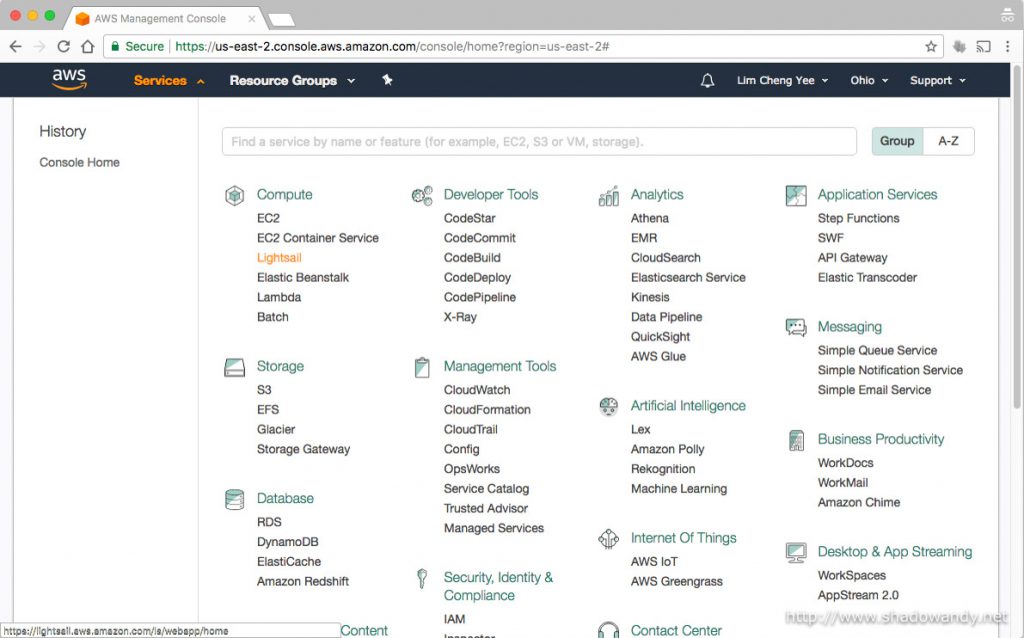This screenshot has height=638, width=1024.
Task: Click the Database category icon
Action: pos(234,500)
